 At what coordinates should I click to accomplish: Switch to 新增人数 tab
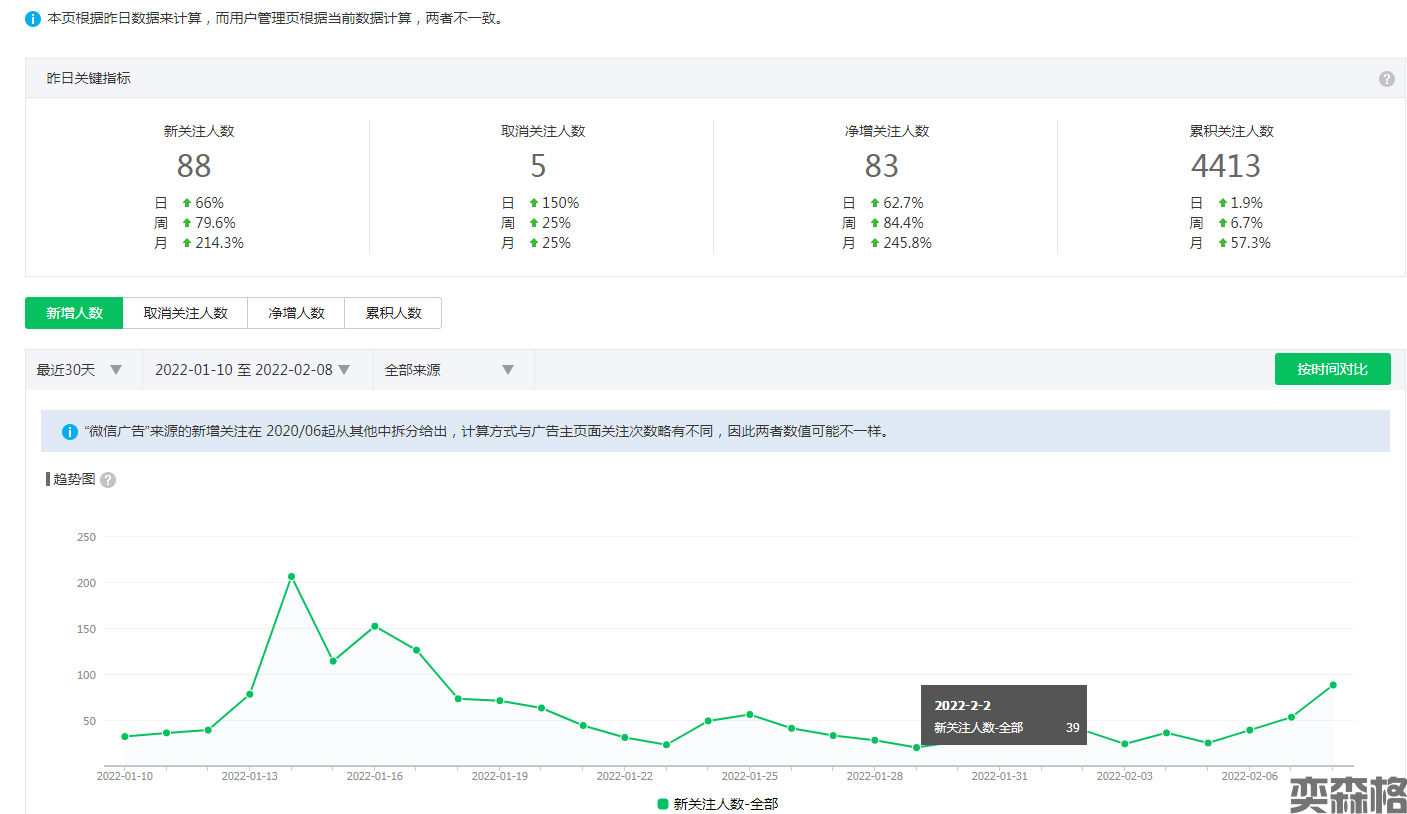pyautogui.click(x=74, y=313)
